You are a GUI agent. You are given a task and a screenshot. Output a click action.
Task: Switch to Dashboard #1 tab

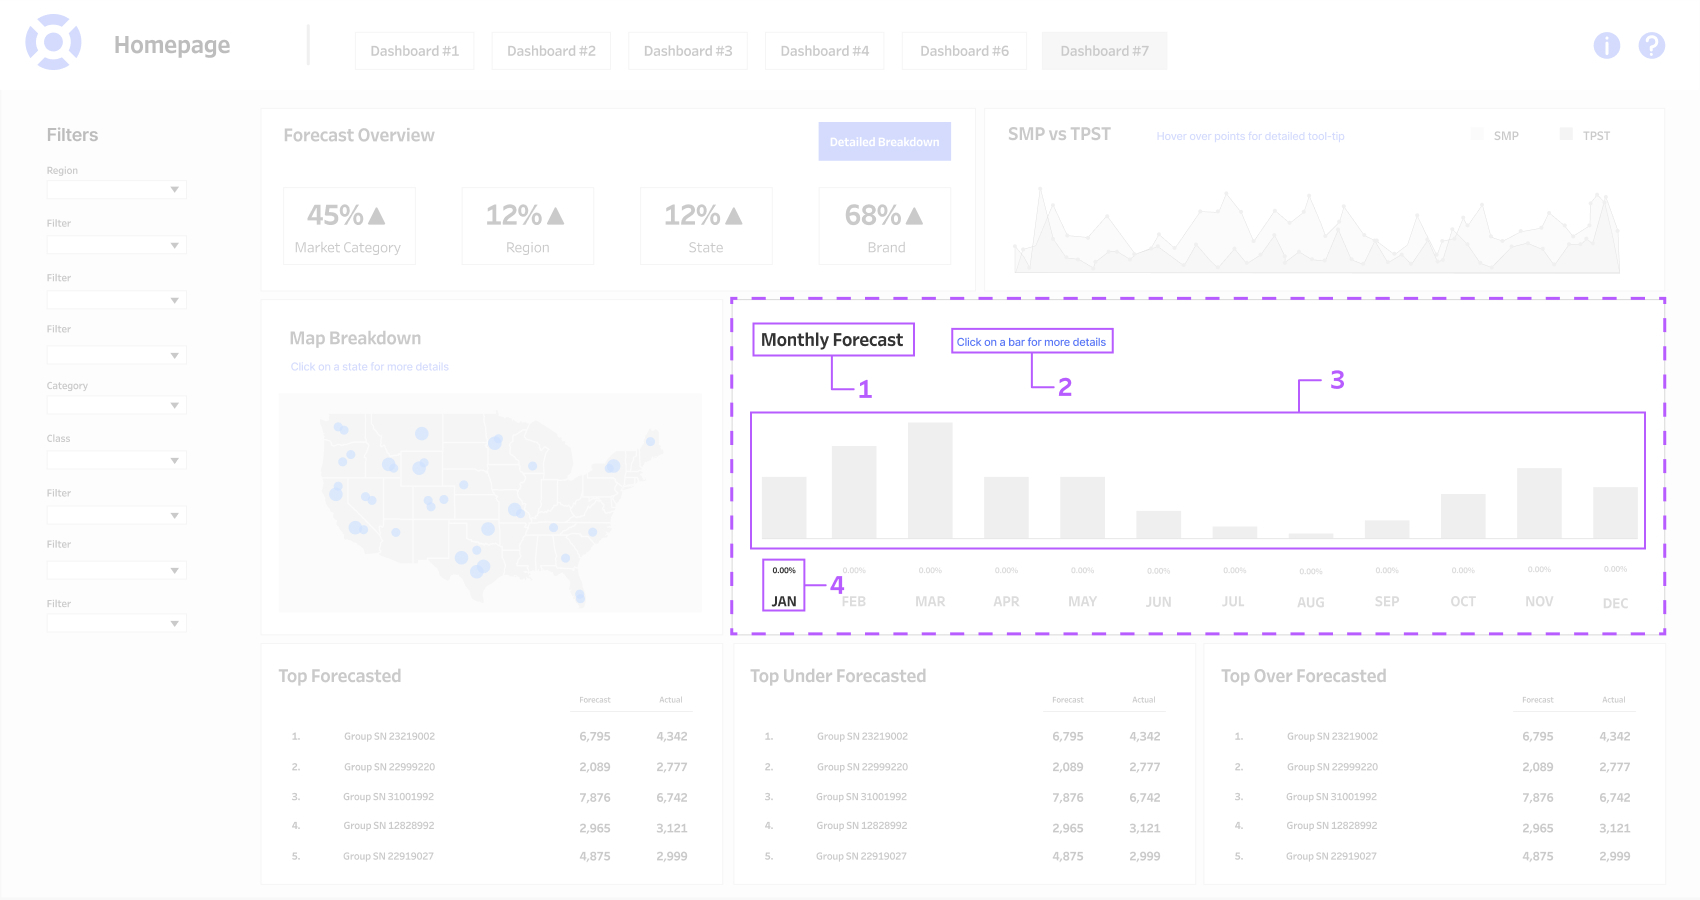(414, 51)
